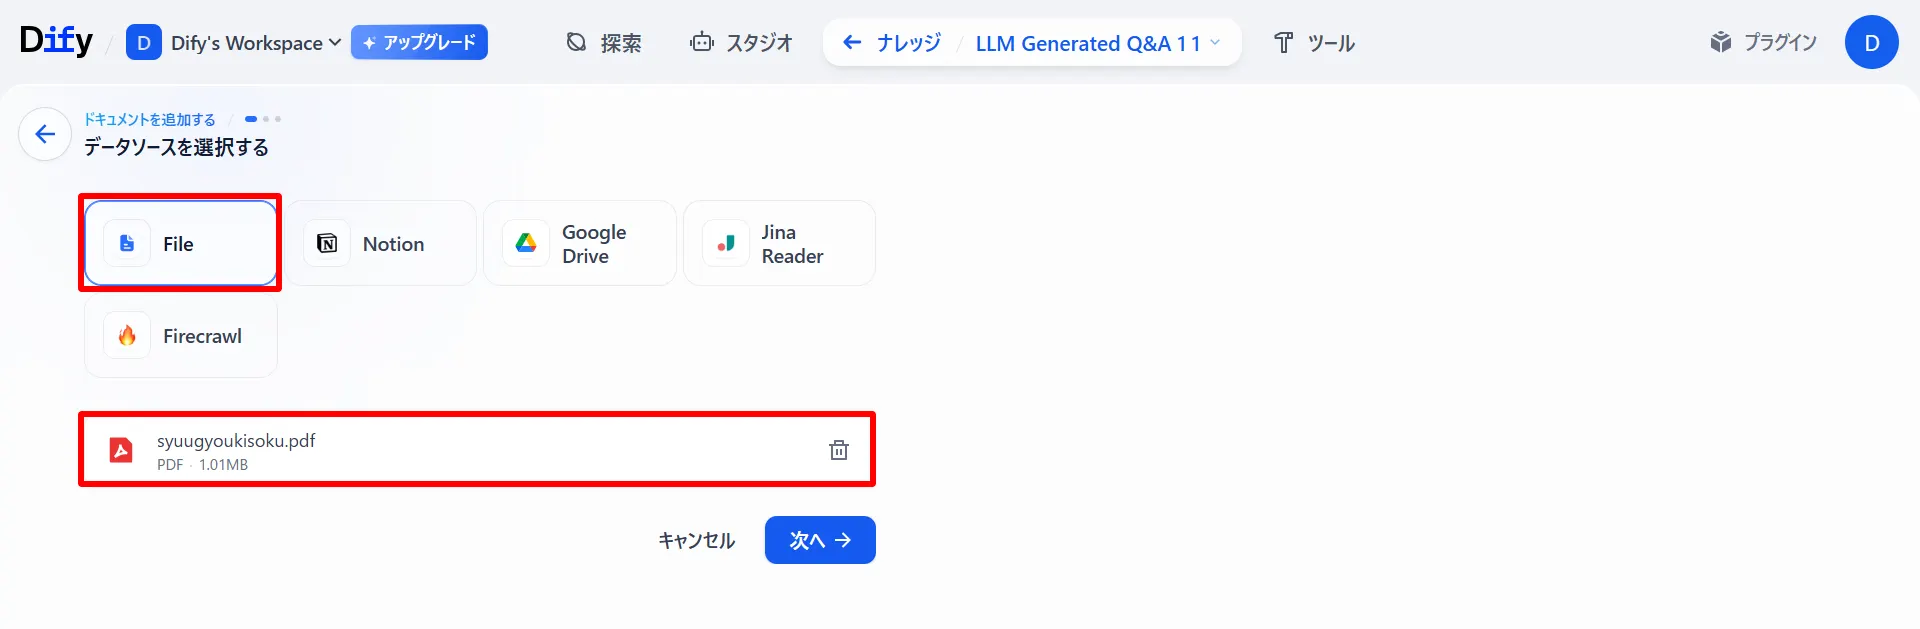Screen dimensions: 1920x629
Task: Click the 次へ (Next) button
Action: pyautogui.click(x=820, y=539)
